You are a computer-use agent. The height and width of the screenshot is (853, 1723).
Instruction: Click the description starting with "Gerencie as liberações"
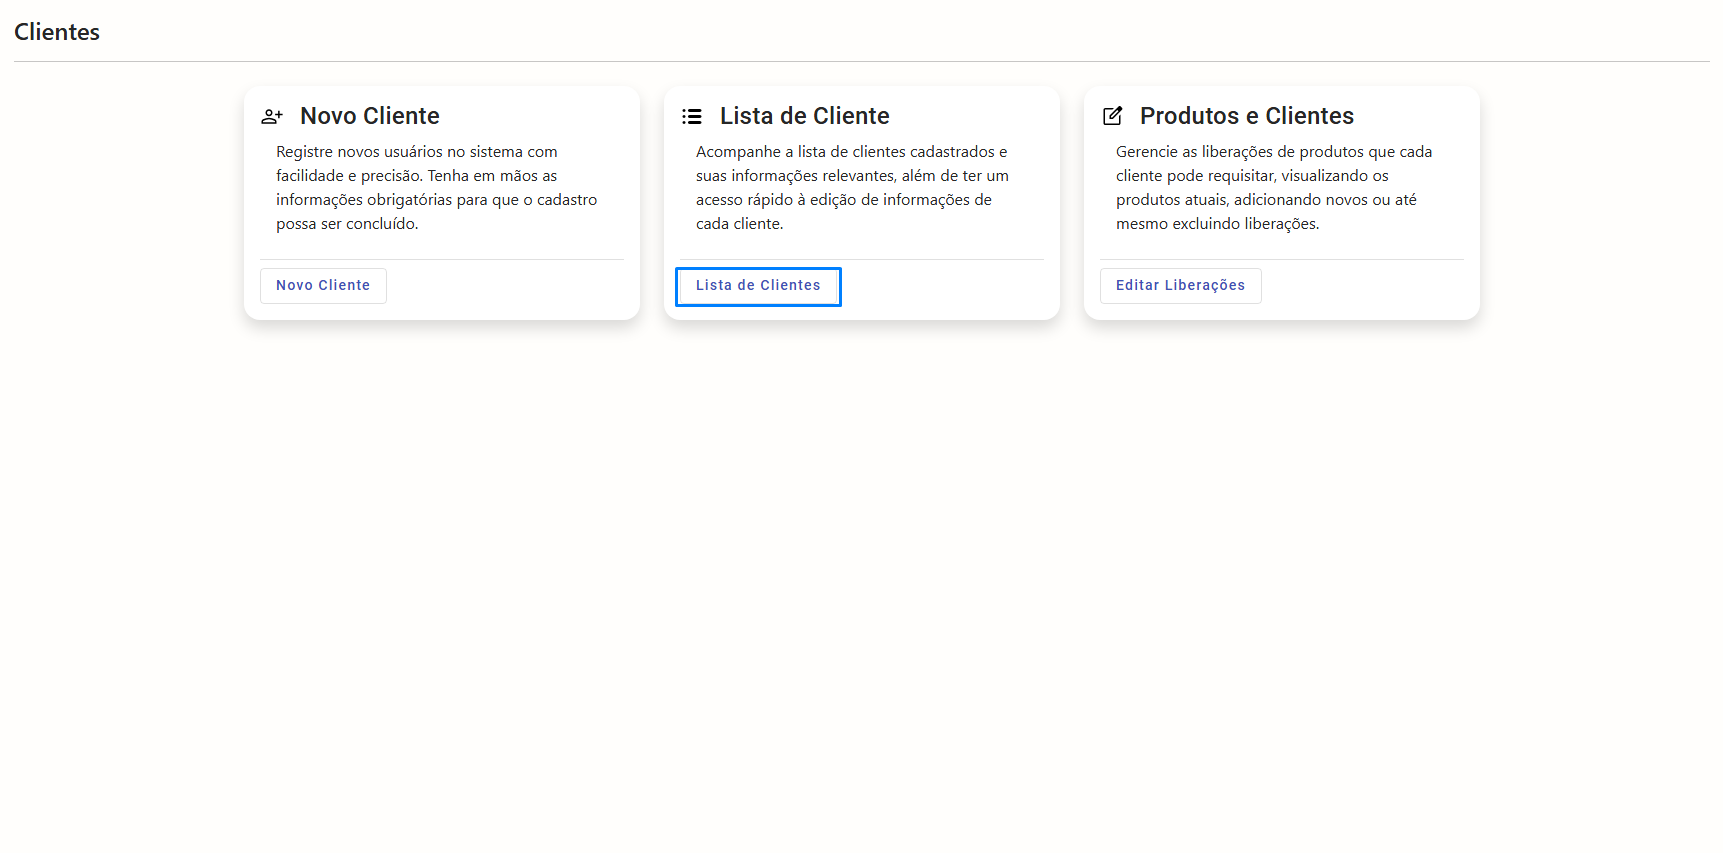point(1273,188)
